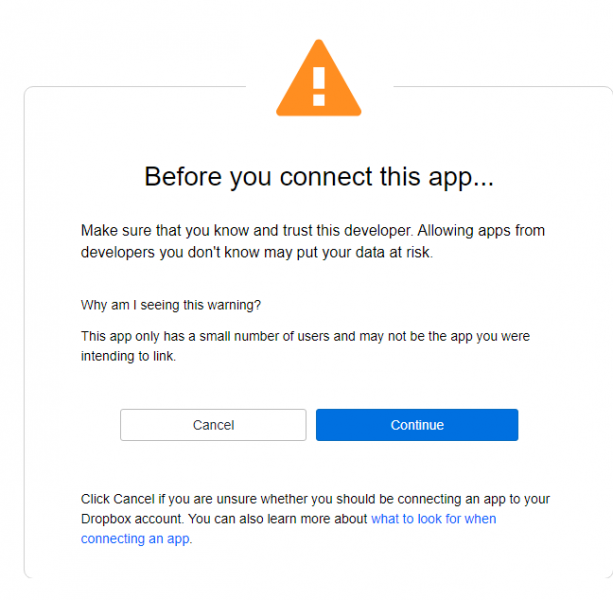Image resolution: width=613 pixels, height=600 pixels.
Task: Dismiss the dialog with the Cancel button
Action: 213,425
